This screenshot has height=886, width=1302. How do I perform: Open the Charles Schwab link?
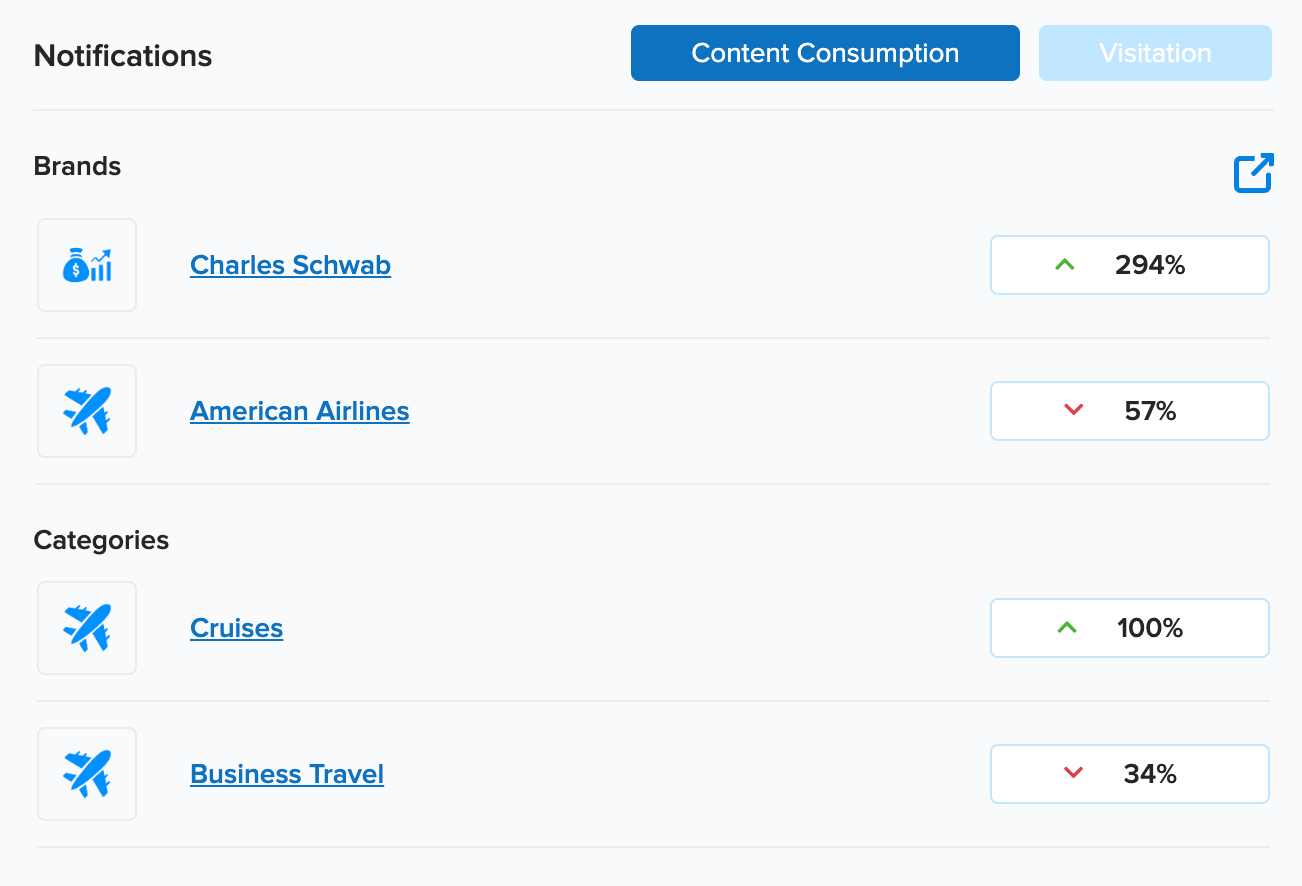coord(290,265)
